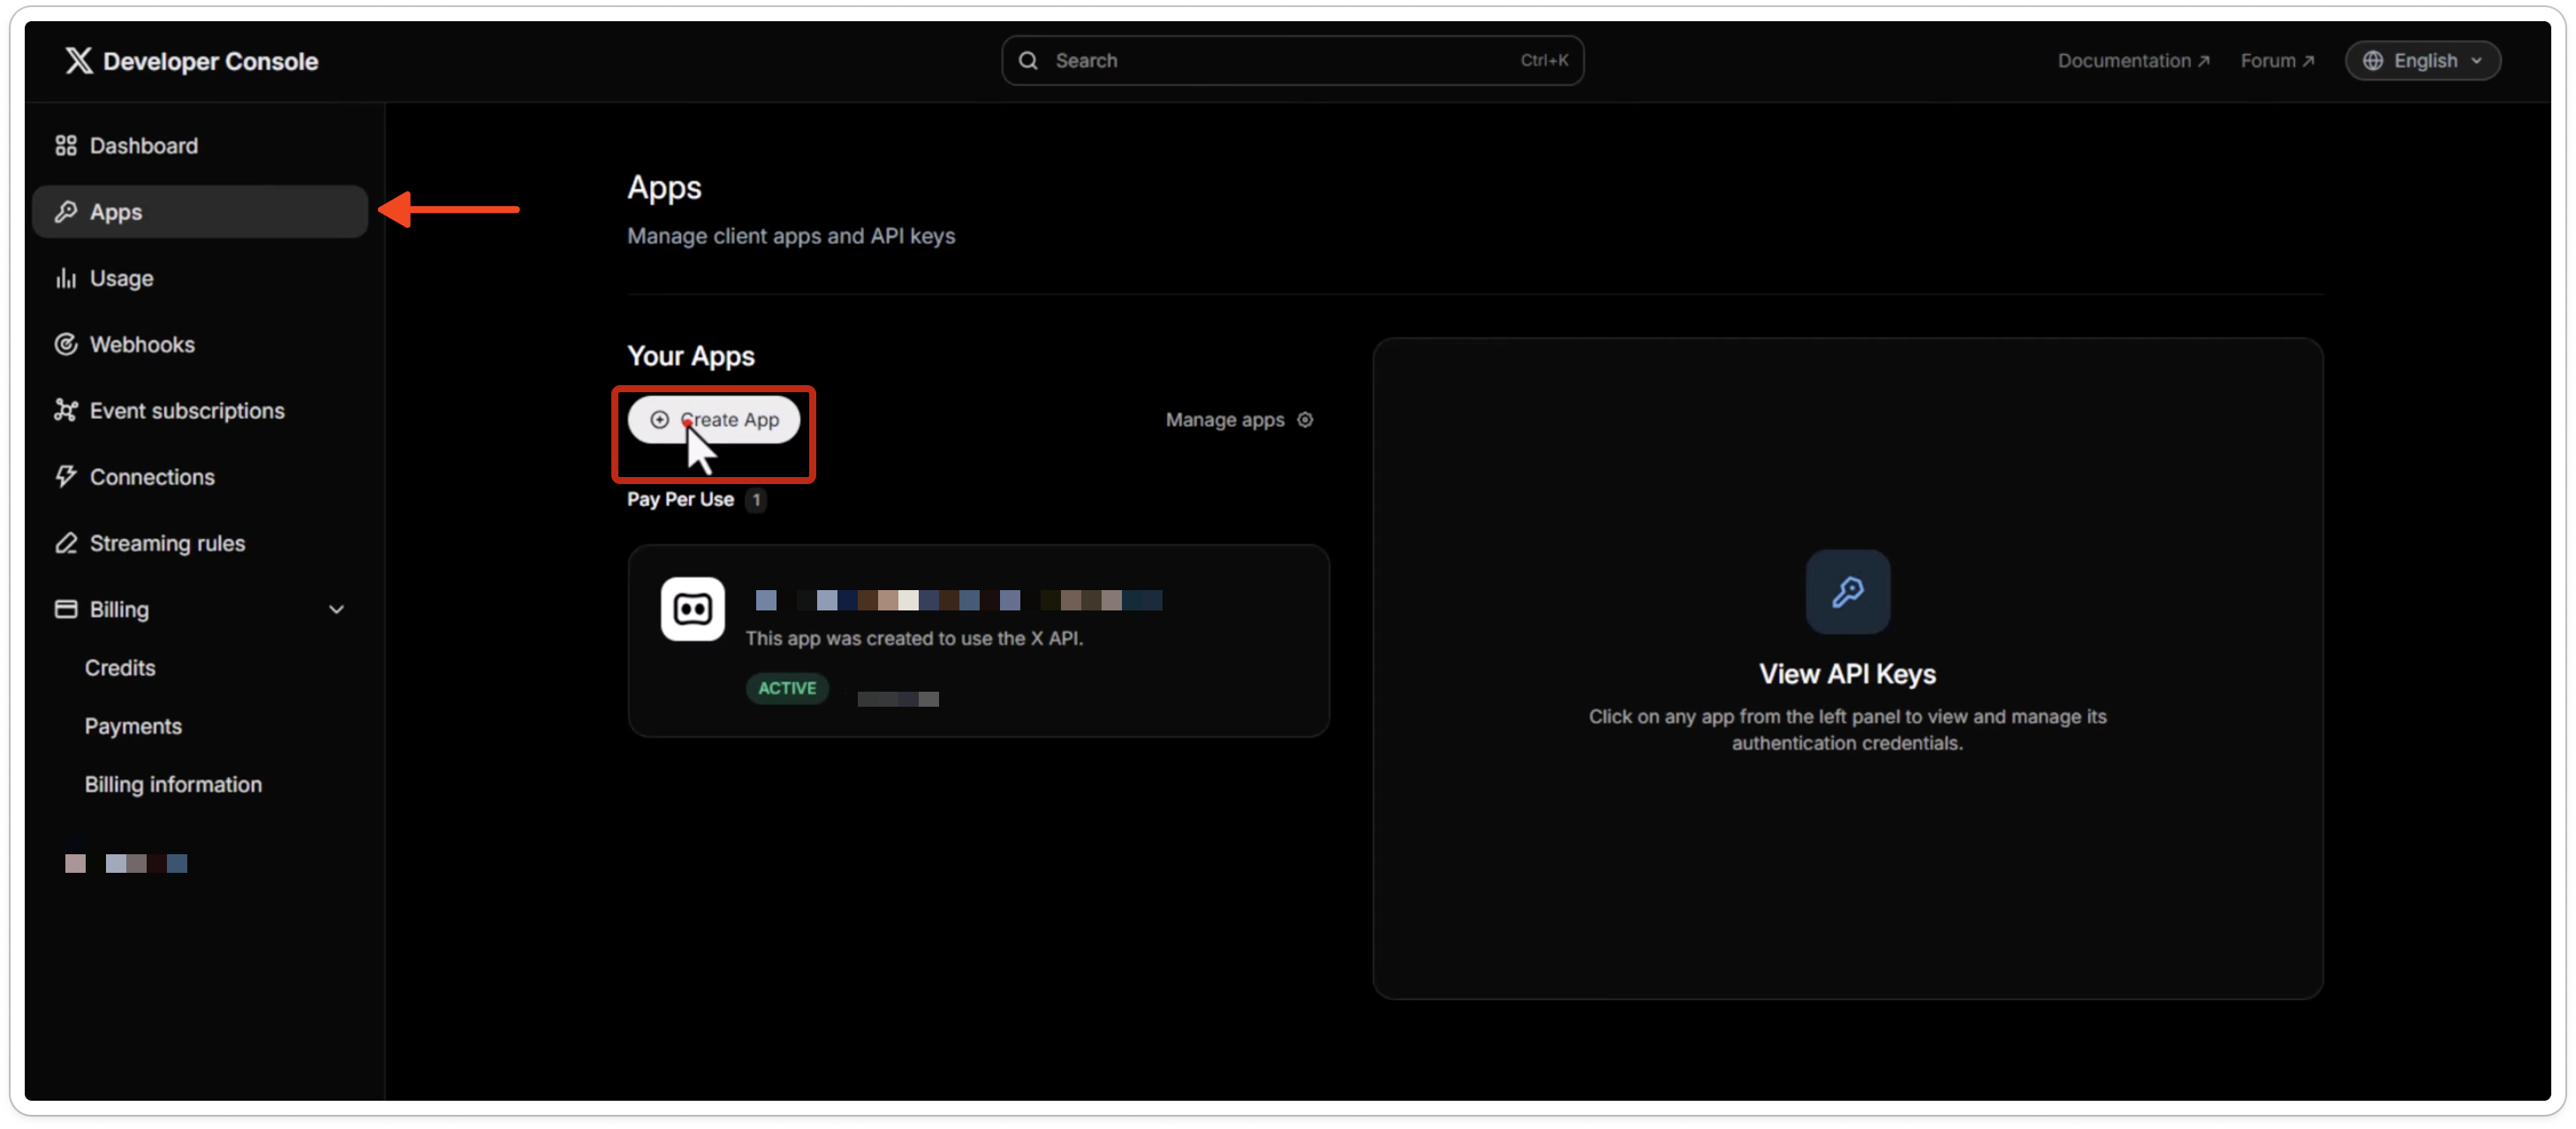
Task: Click the Manage apps gear icon
Action: point(1305,420)
